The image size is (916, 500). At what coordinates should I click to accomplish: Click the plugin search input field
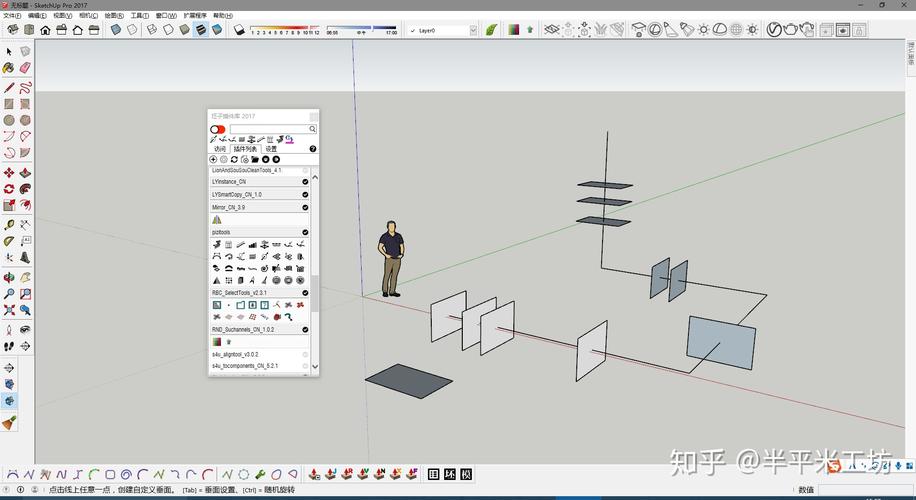[x=268, y=129]
